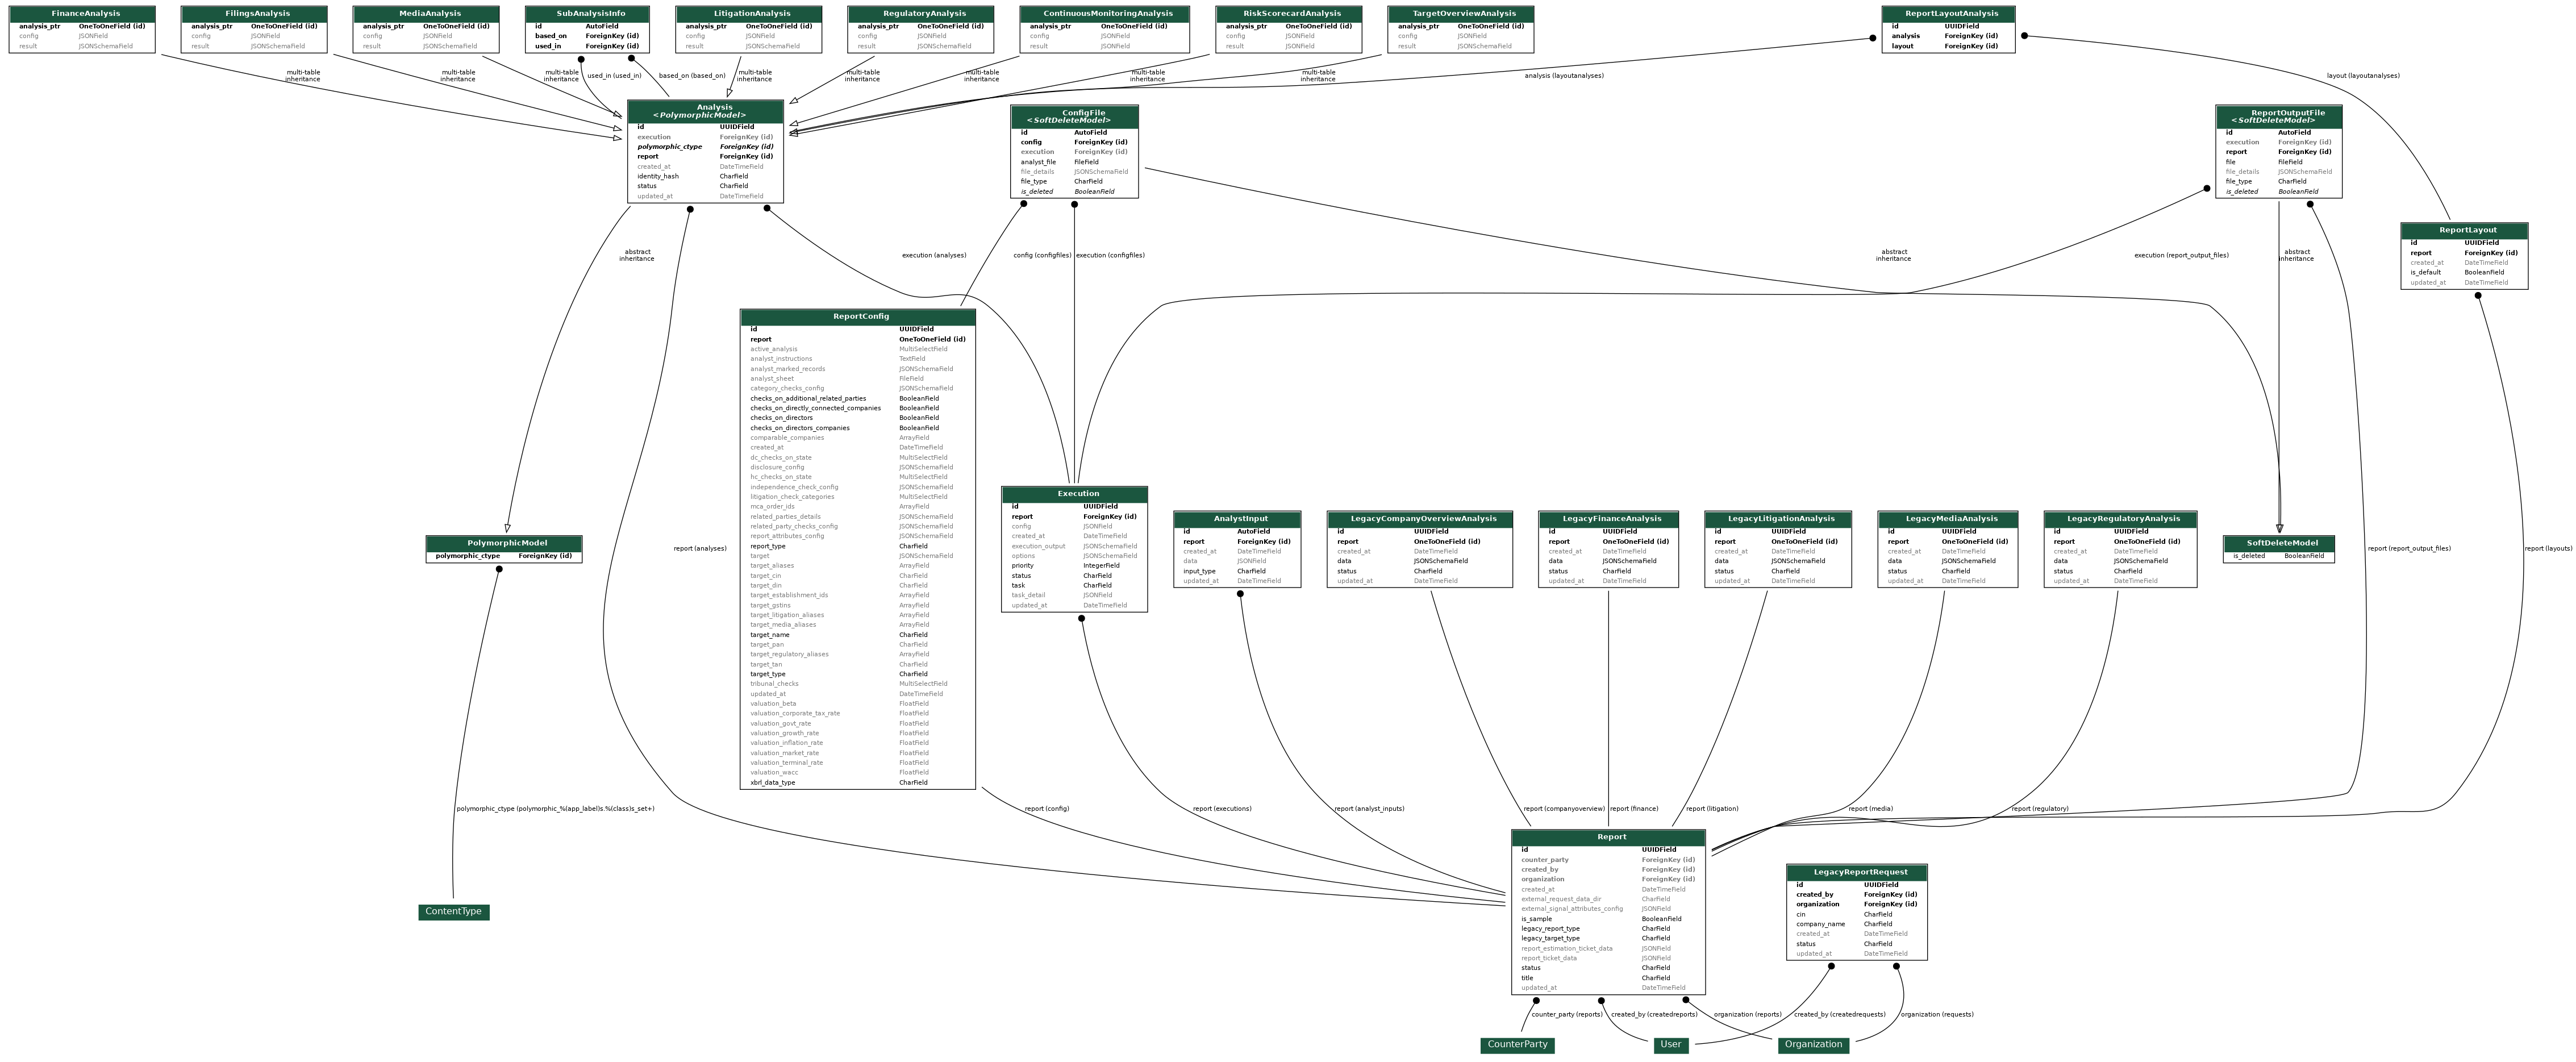Click the 'report (config)' edge label

pos(1046,809)
